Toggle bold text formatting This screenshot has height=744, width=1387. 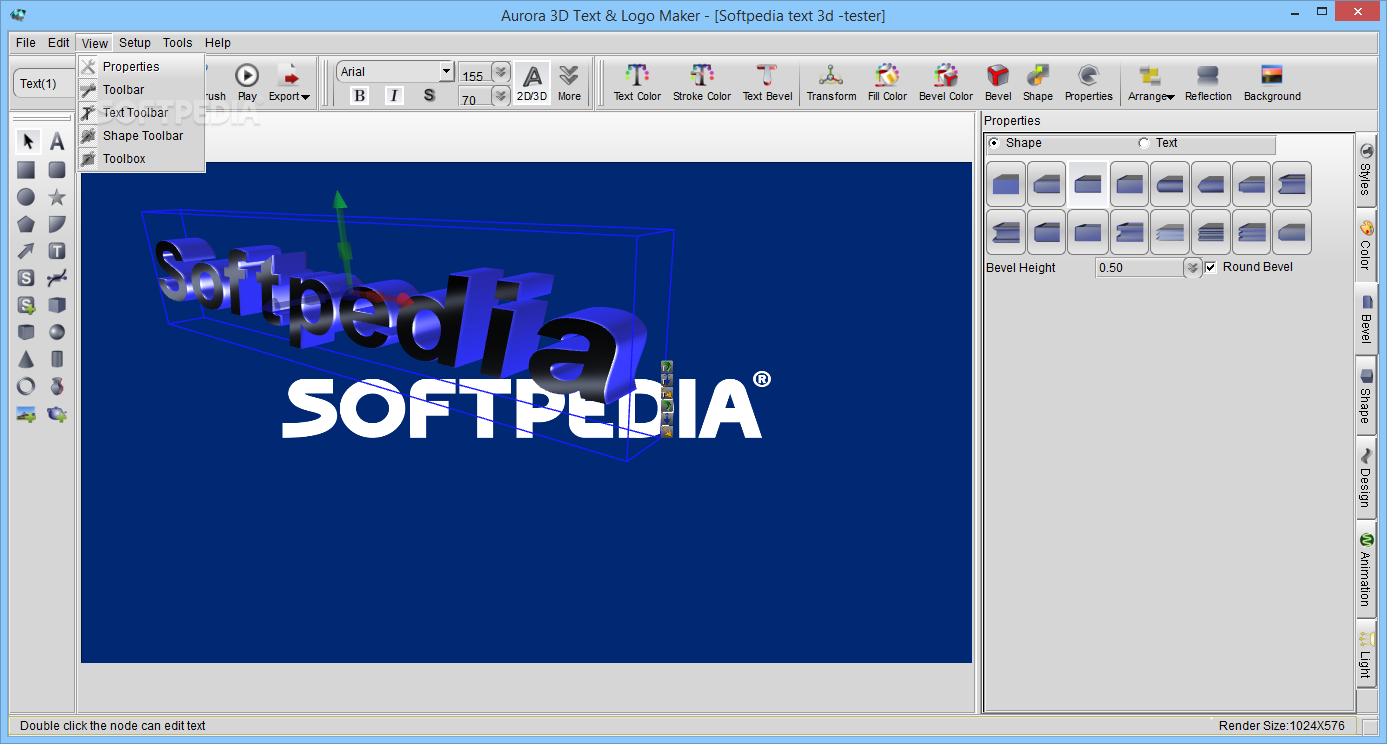360,95
